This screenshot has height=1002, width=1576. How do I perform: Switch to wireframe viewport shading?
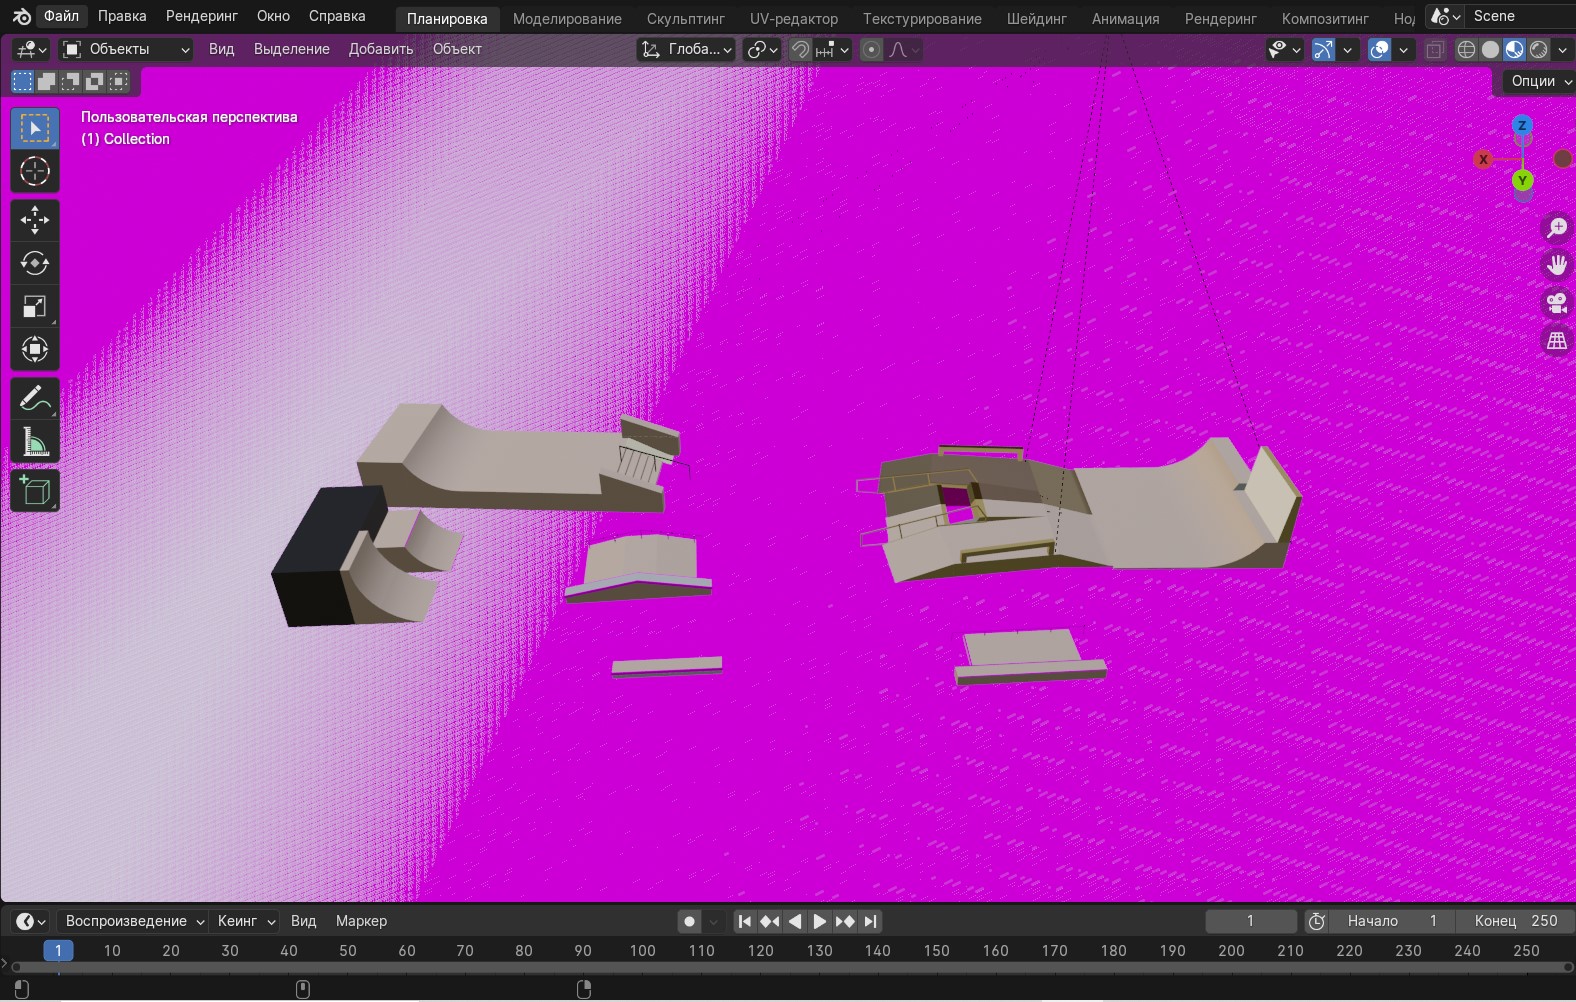[1466, 49]
